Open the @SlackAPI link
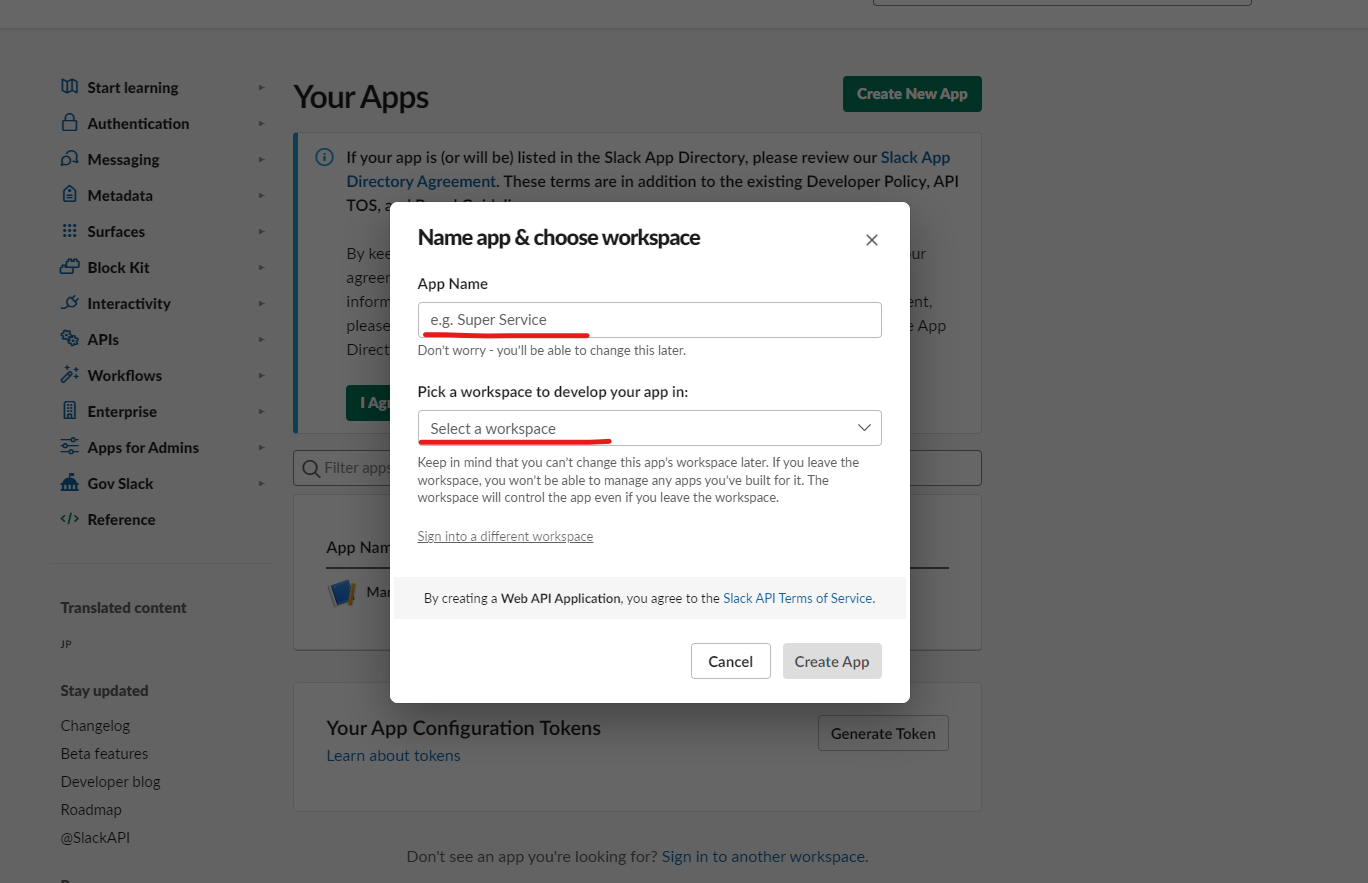 click(x=95, y=838)
